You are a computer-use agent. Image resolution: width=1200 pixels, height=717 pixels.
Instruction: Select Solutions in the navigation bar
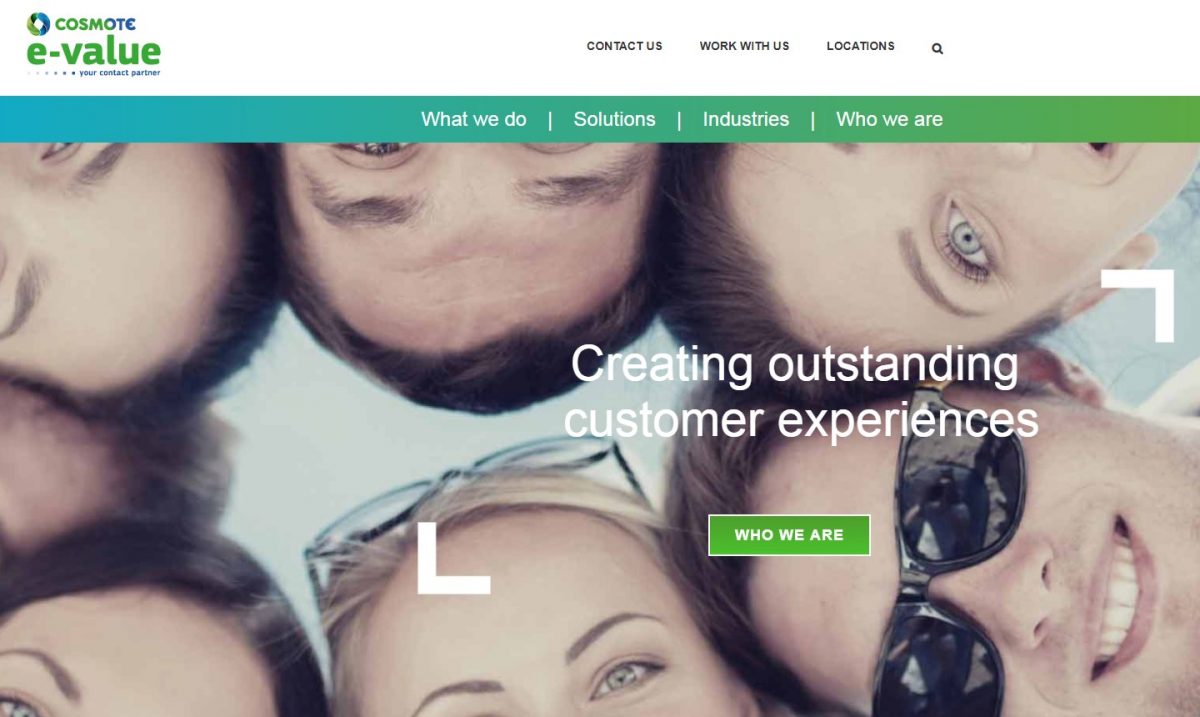pyautogui.click(x=614, y=119)
